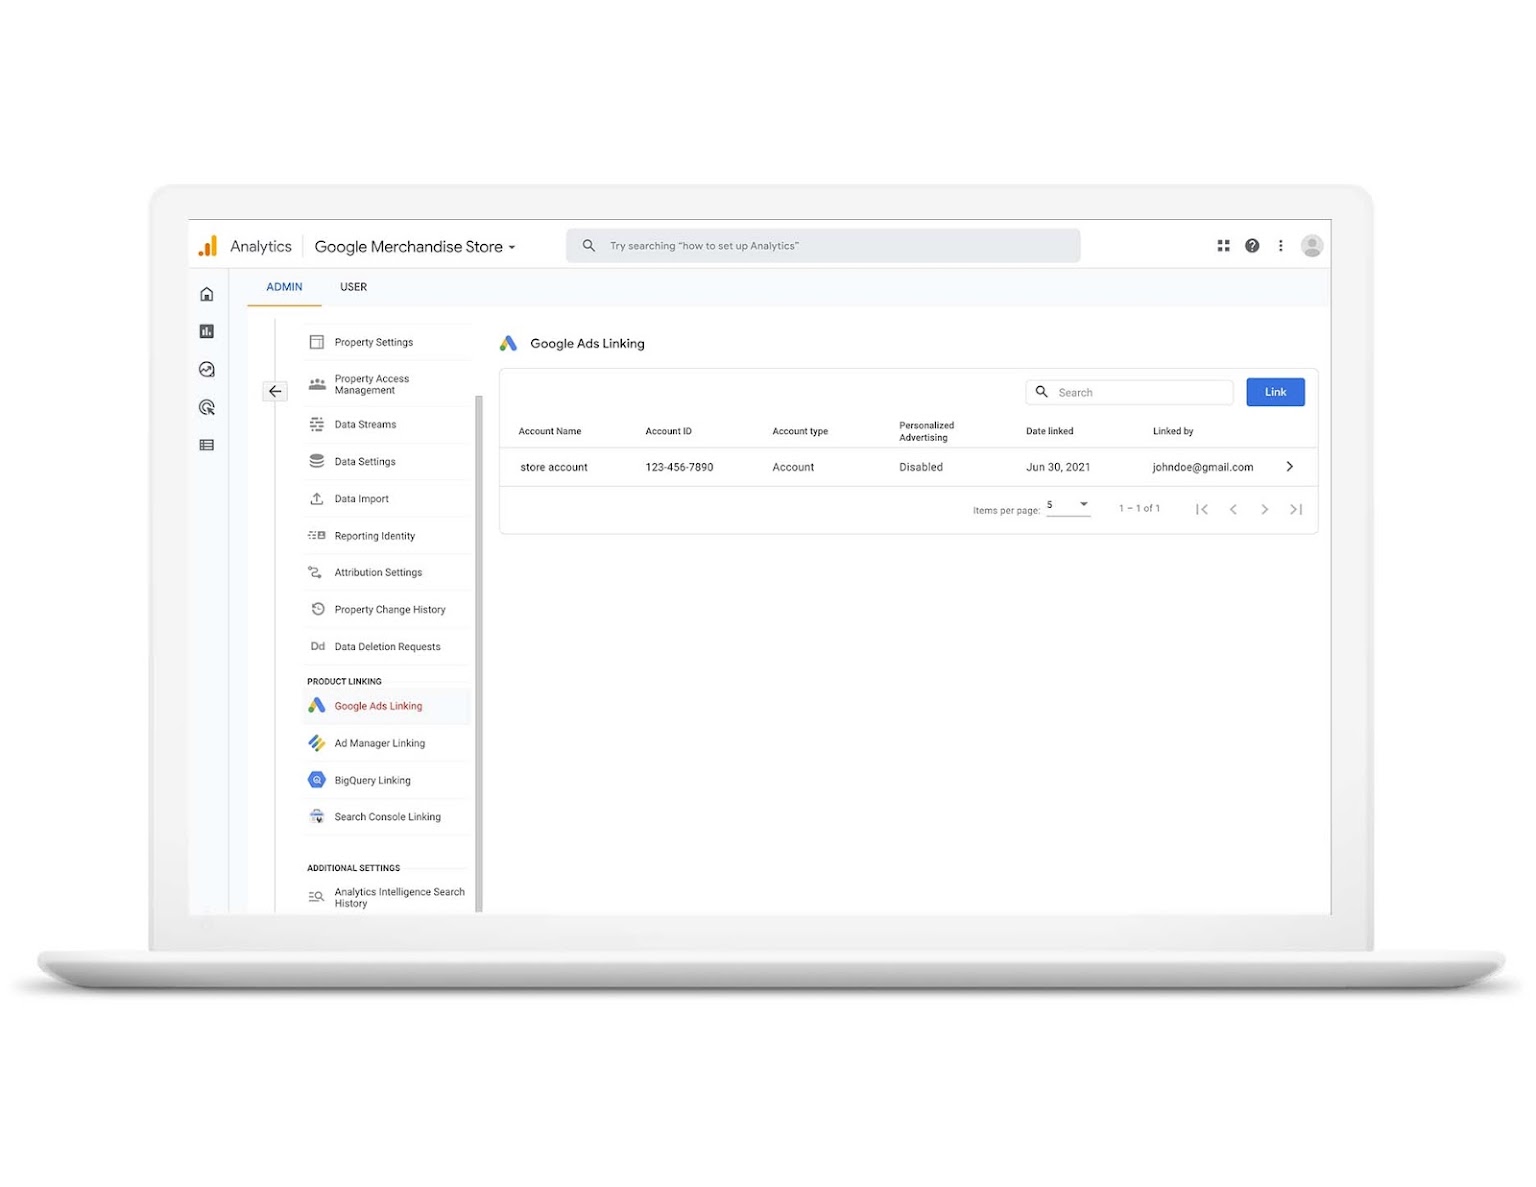Open the three-dot overflow menu icon
The image size is (1536, 1187).
click(x=1281, y=245)
